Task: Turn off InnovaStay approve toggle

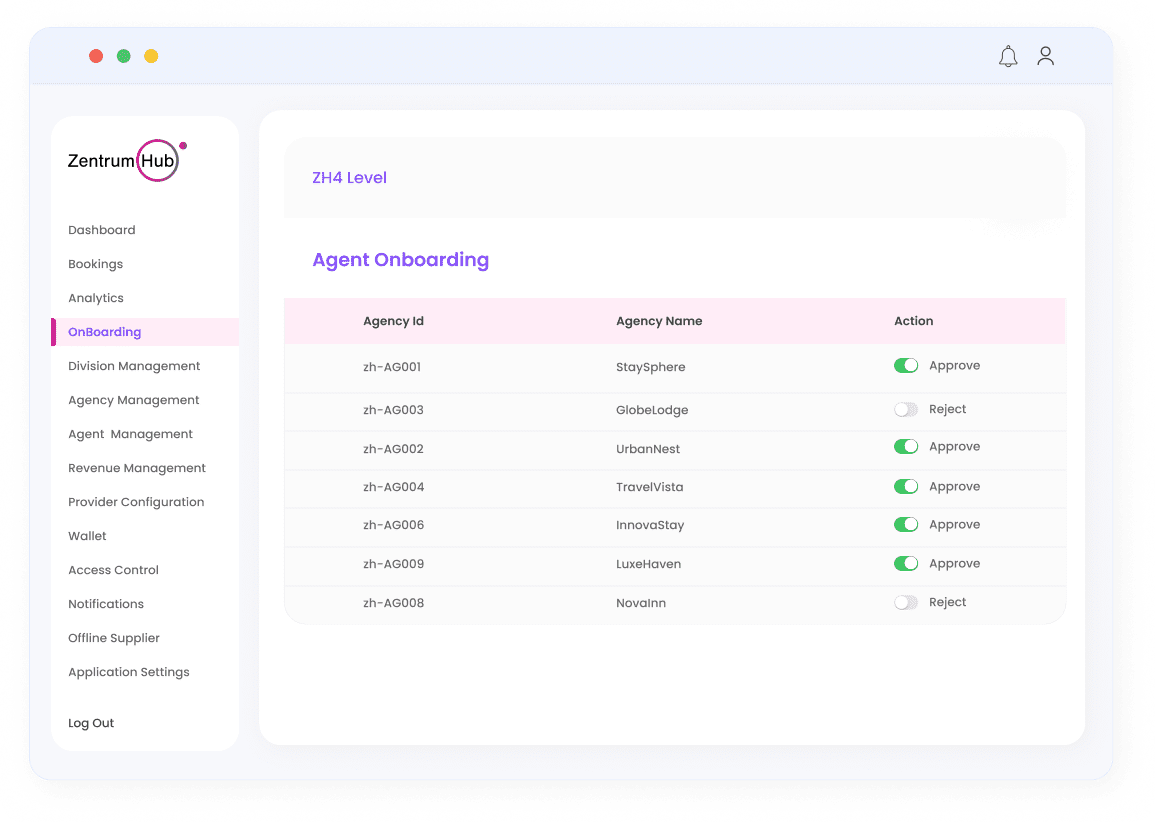Action: 905,525
